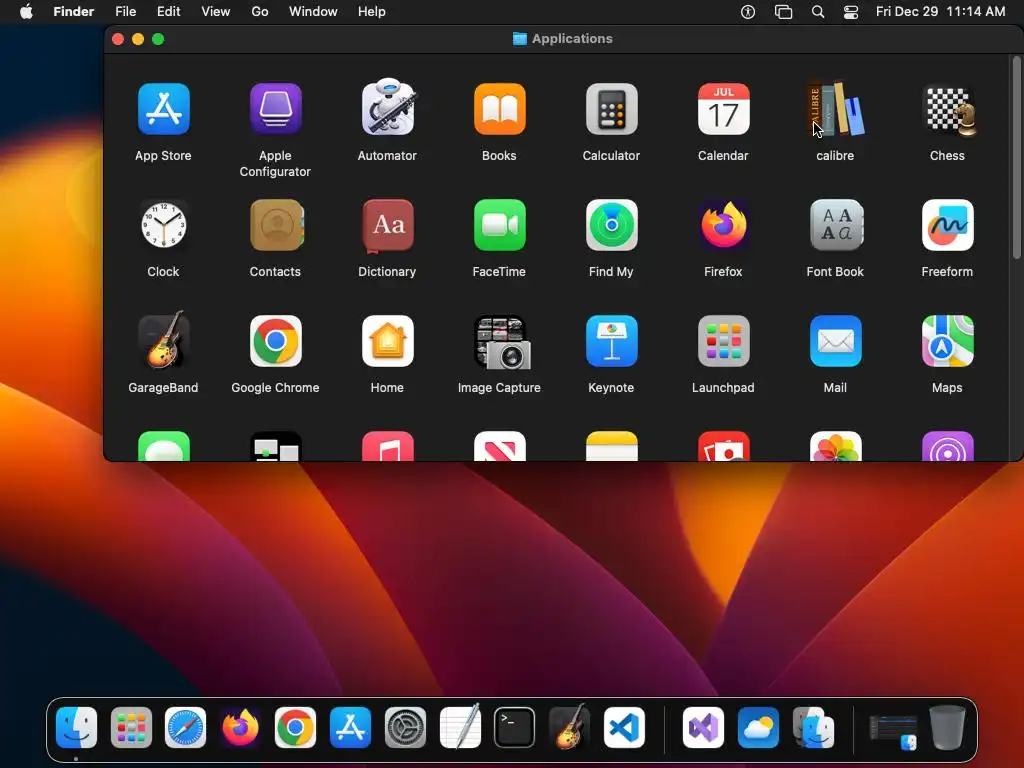Screen dimensions: 1024x768
Task: Launch Firefox from the Dock
Action: [240, 727]
